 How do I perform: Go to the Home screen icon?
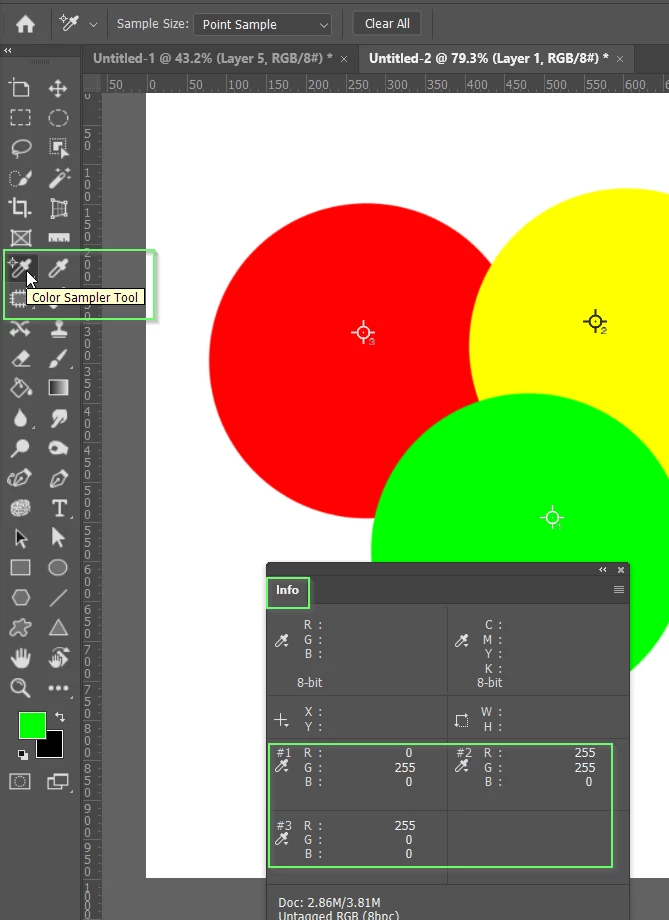point(25,24)
